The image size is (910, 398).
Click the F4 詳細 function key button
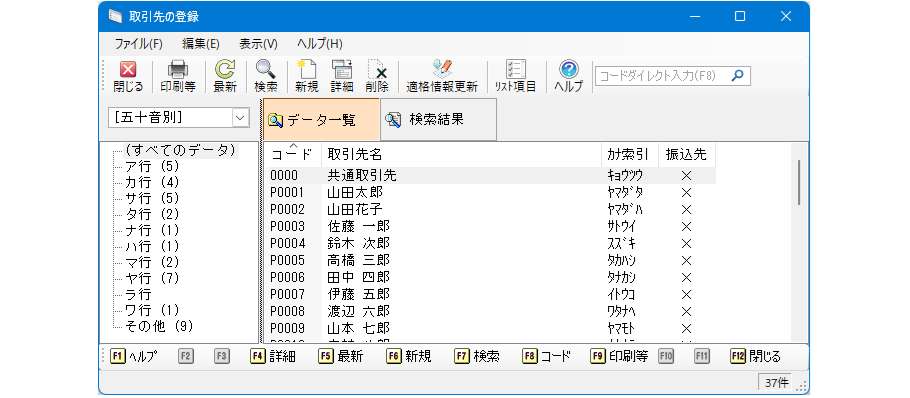pos(273,356)
